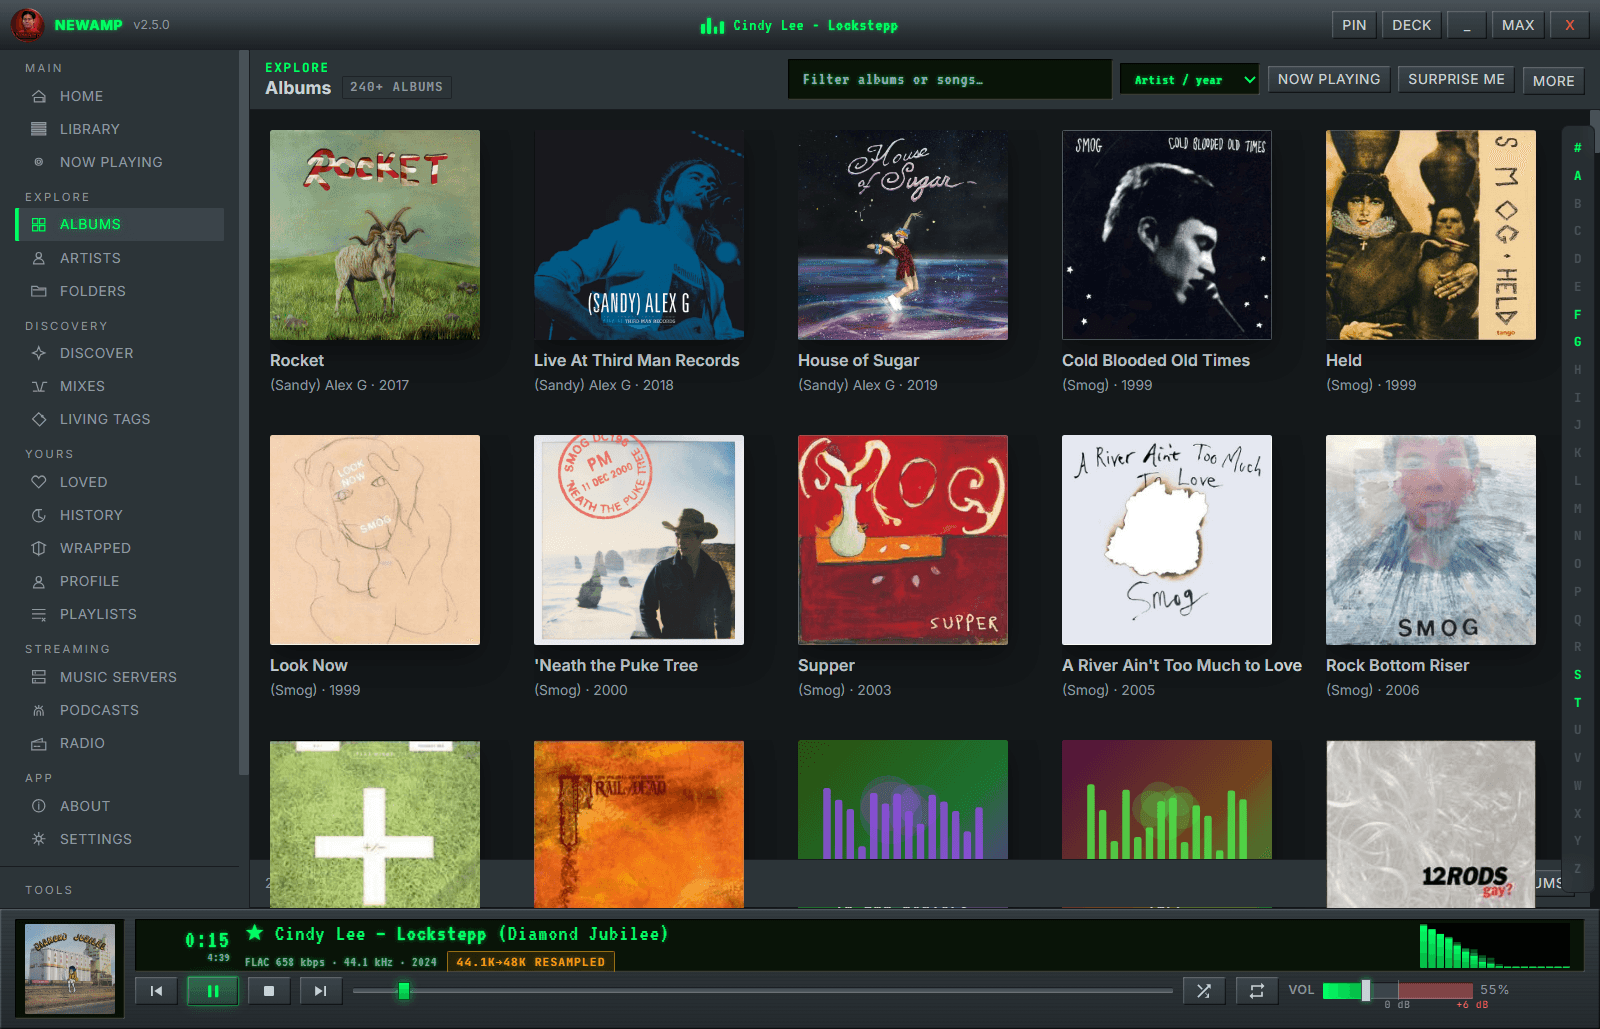The height and width of the screenshot is (1029, 1600).
Task: Open the Held album cover
Action: tap(1431, 235)
